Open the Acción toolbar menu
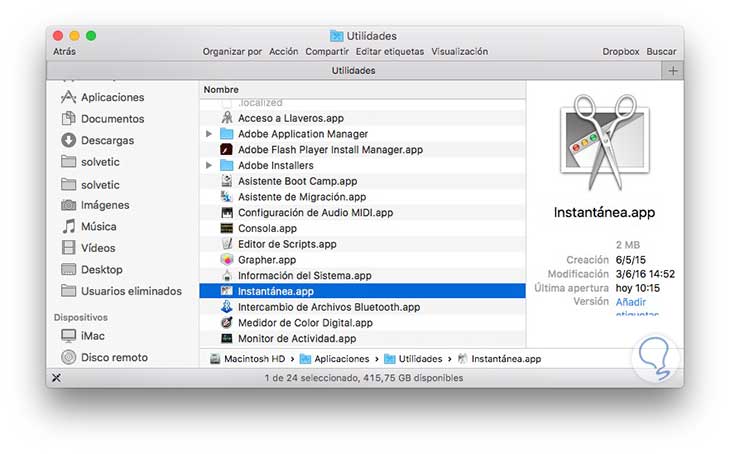The width and height of the screenshot is (730, 454). coord(283,52)
